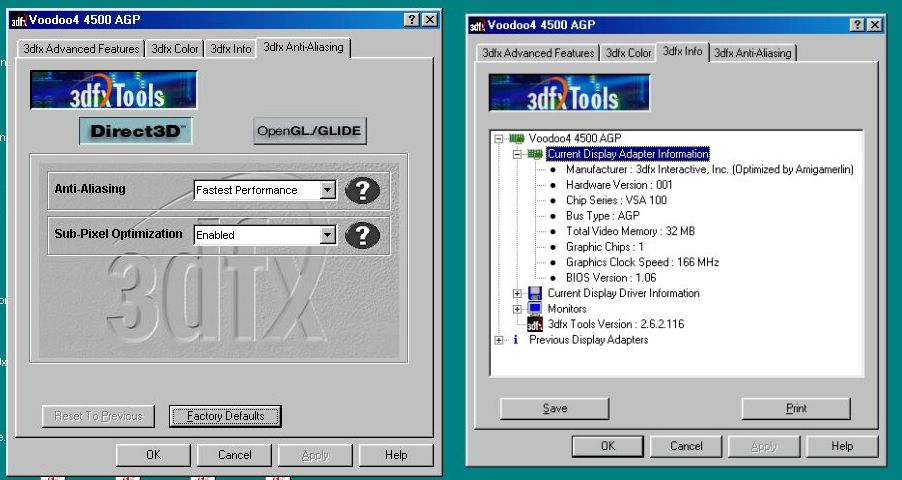Click Reset To Previous button

pos(98,416)
